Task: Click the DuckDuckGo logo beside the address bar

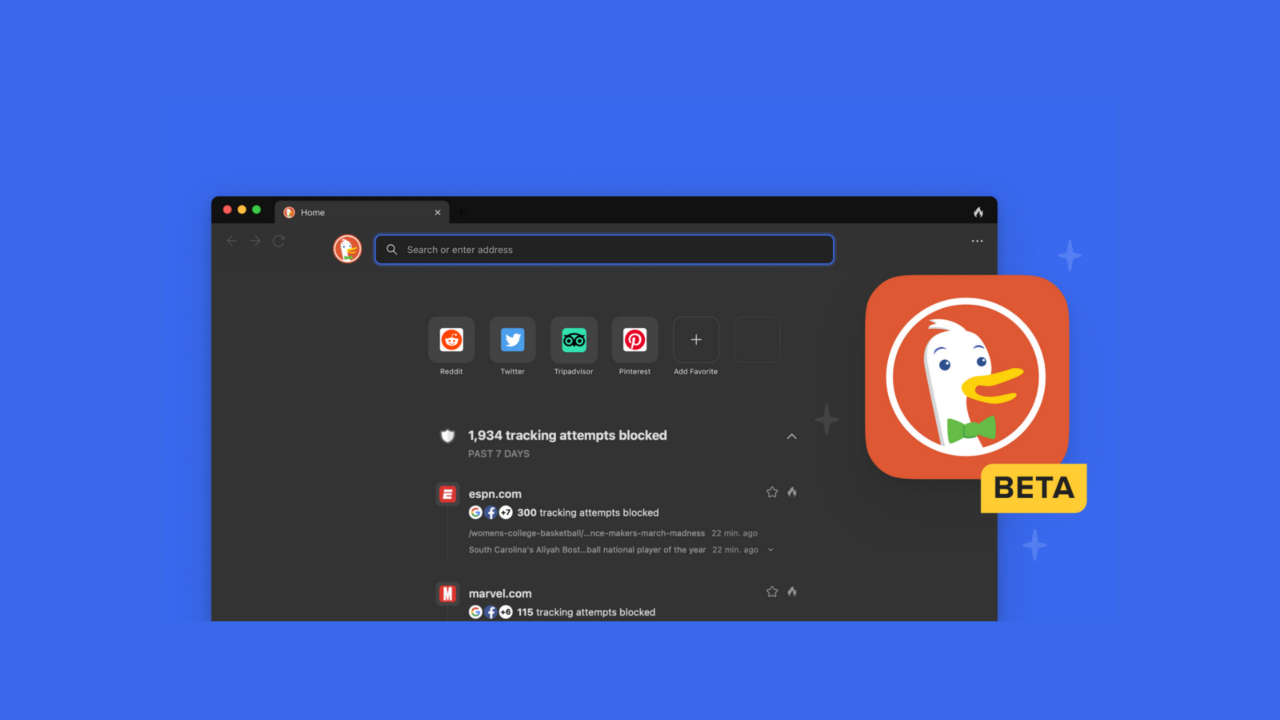Action: 347,249
